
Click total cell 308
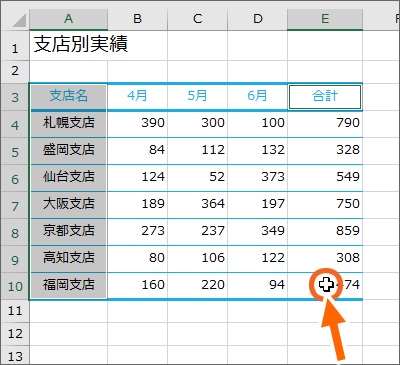coord(325,259)
